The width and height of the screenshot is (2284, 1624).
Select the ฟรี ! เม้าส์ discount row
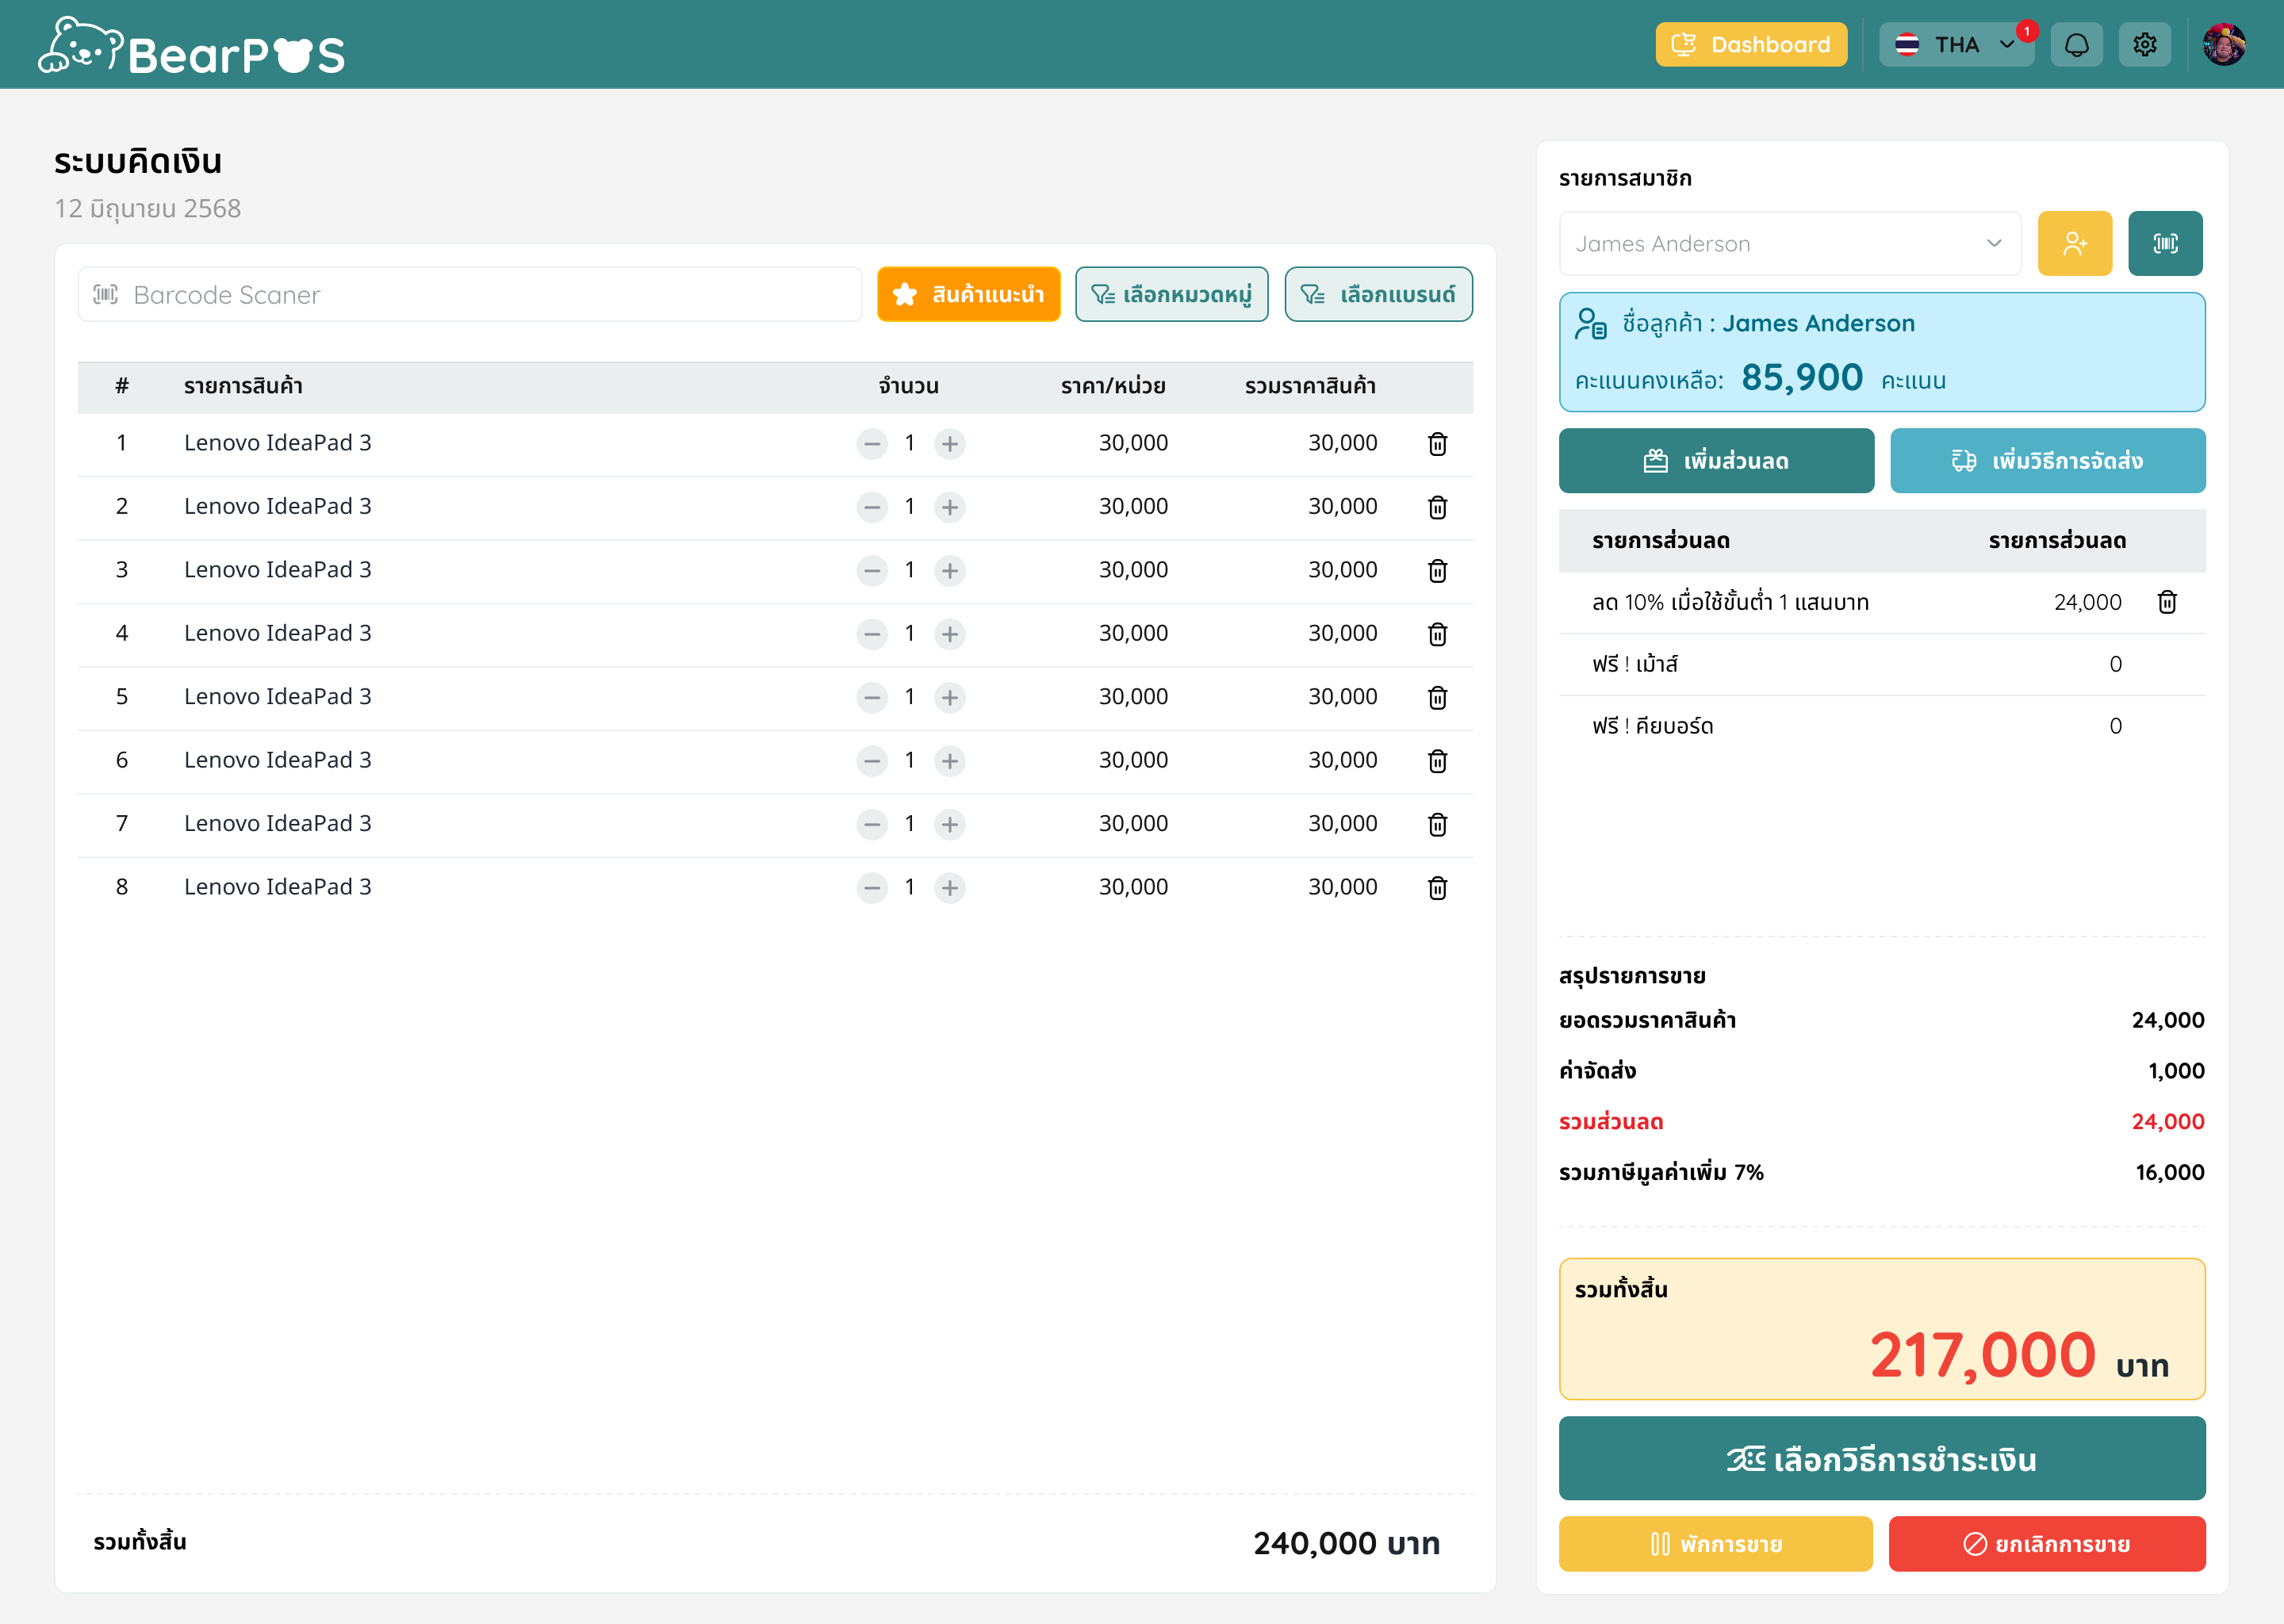(x=1882, y=664)
